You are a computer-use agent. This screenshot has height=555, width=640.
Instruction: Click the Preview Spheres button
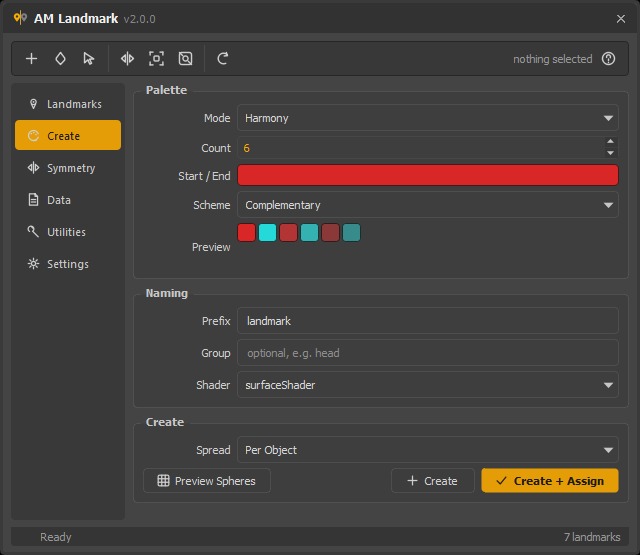coord(207,481)
